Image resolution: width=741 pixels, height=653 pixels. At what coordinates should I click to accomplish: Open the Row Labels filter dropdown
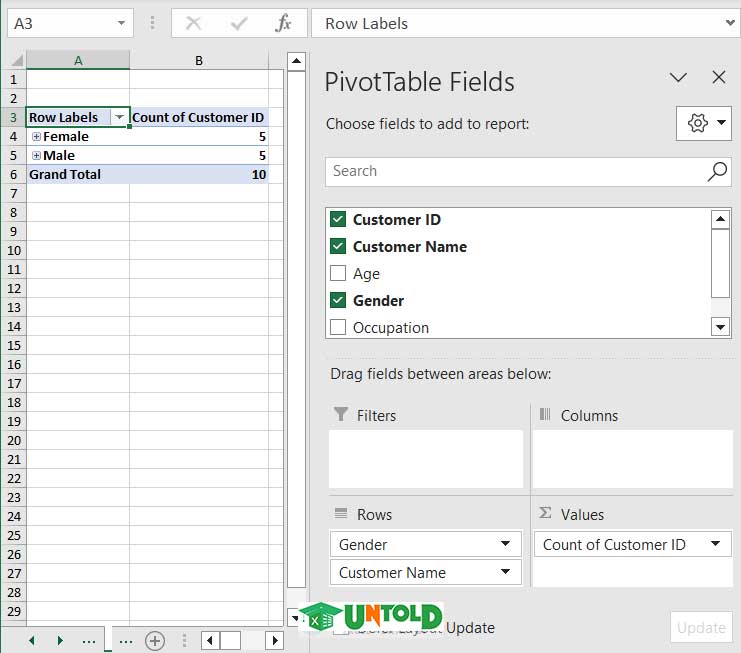119,117
